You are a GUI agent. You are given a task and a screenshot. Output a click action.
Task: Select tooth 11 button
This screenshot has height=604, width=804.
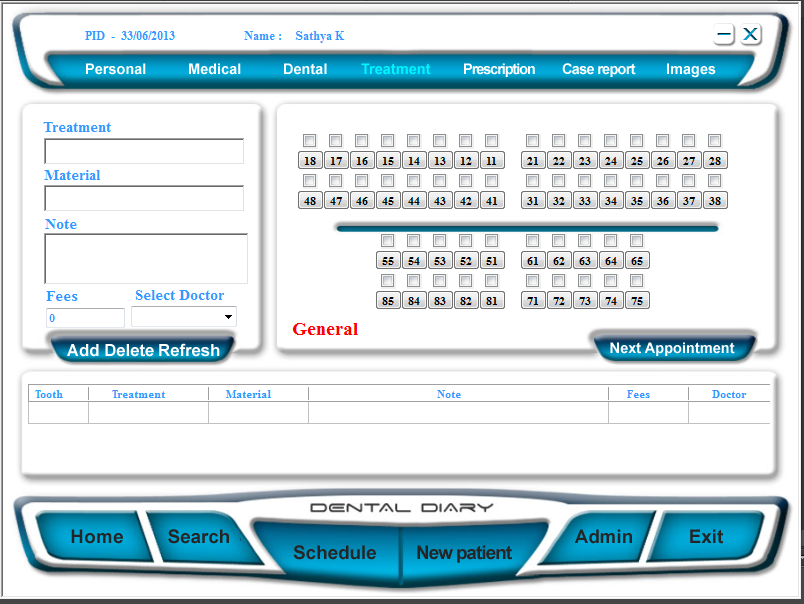pos(491,161)
